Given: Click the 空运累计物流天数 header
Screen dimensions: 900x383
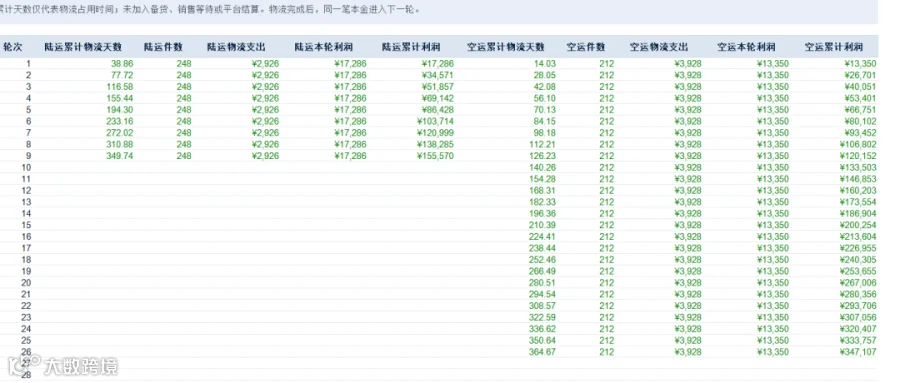Looking at the screenshot, I should (x=506, y=47).
